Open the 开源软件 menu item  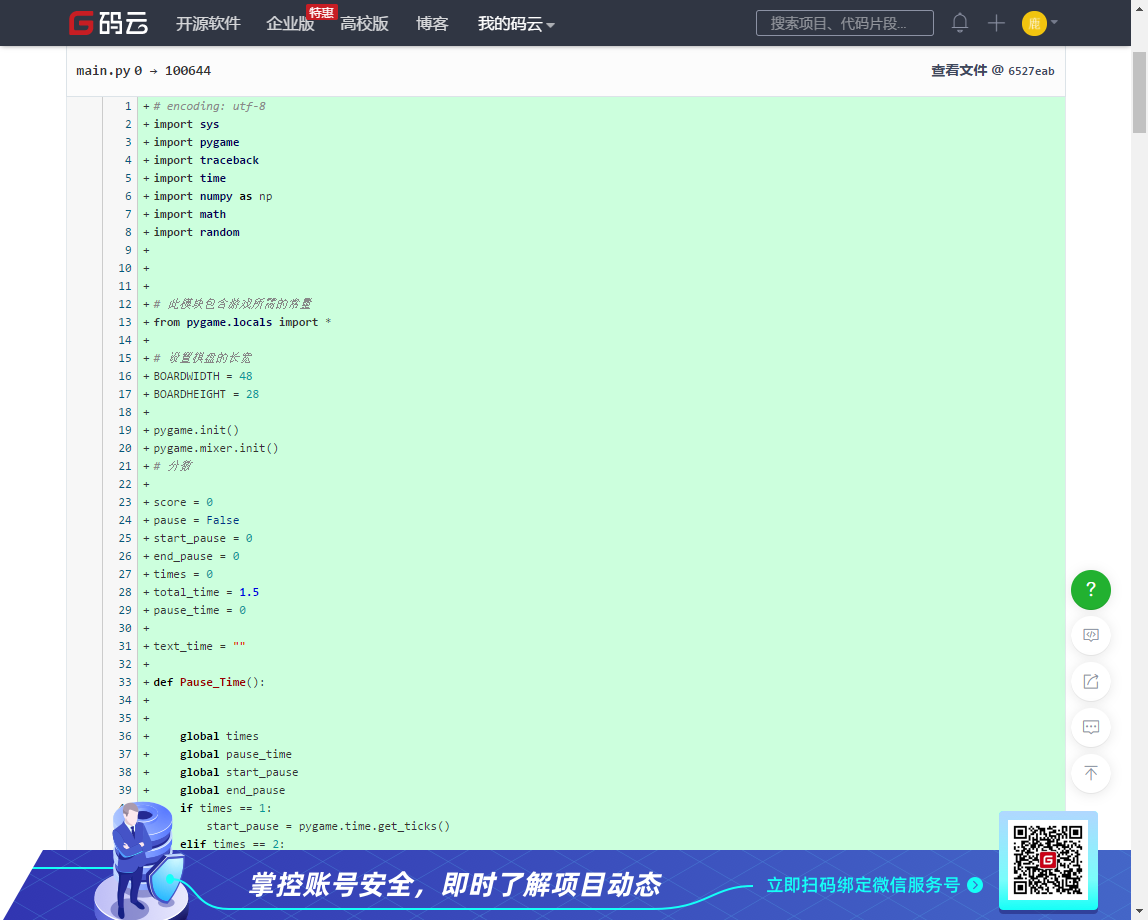[208, 23]
